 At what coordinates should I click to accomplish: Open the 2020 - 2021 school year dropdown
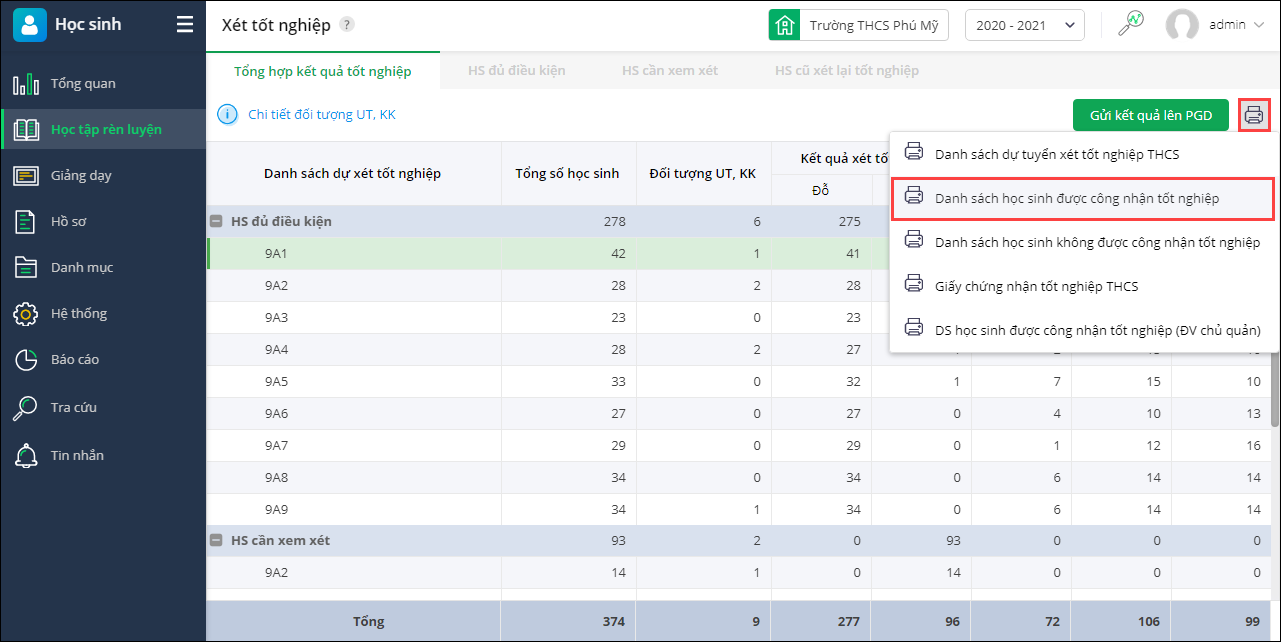(x=1024, y=25)
